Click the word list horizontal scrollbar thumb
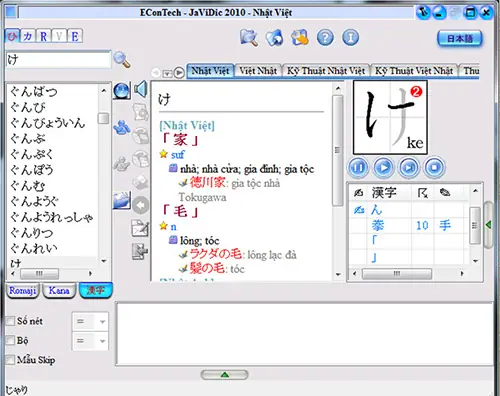 pyautogui.click(x=39, y=274)
